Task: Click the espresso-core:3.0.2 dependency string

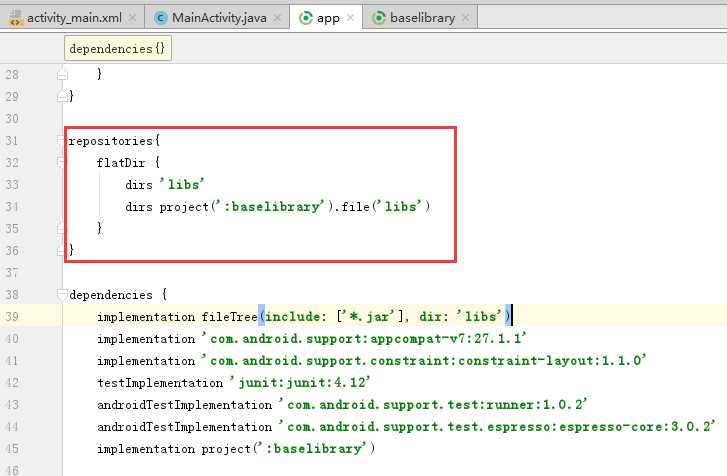Action: tap(497, 426)
